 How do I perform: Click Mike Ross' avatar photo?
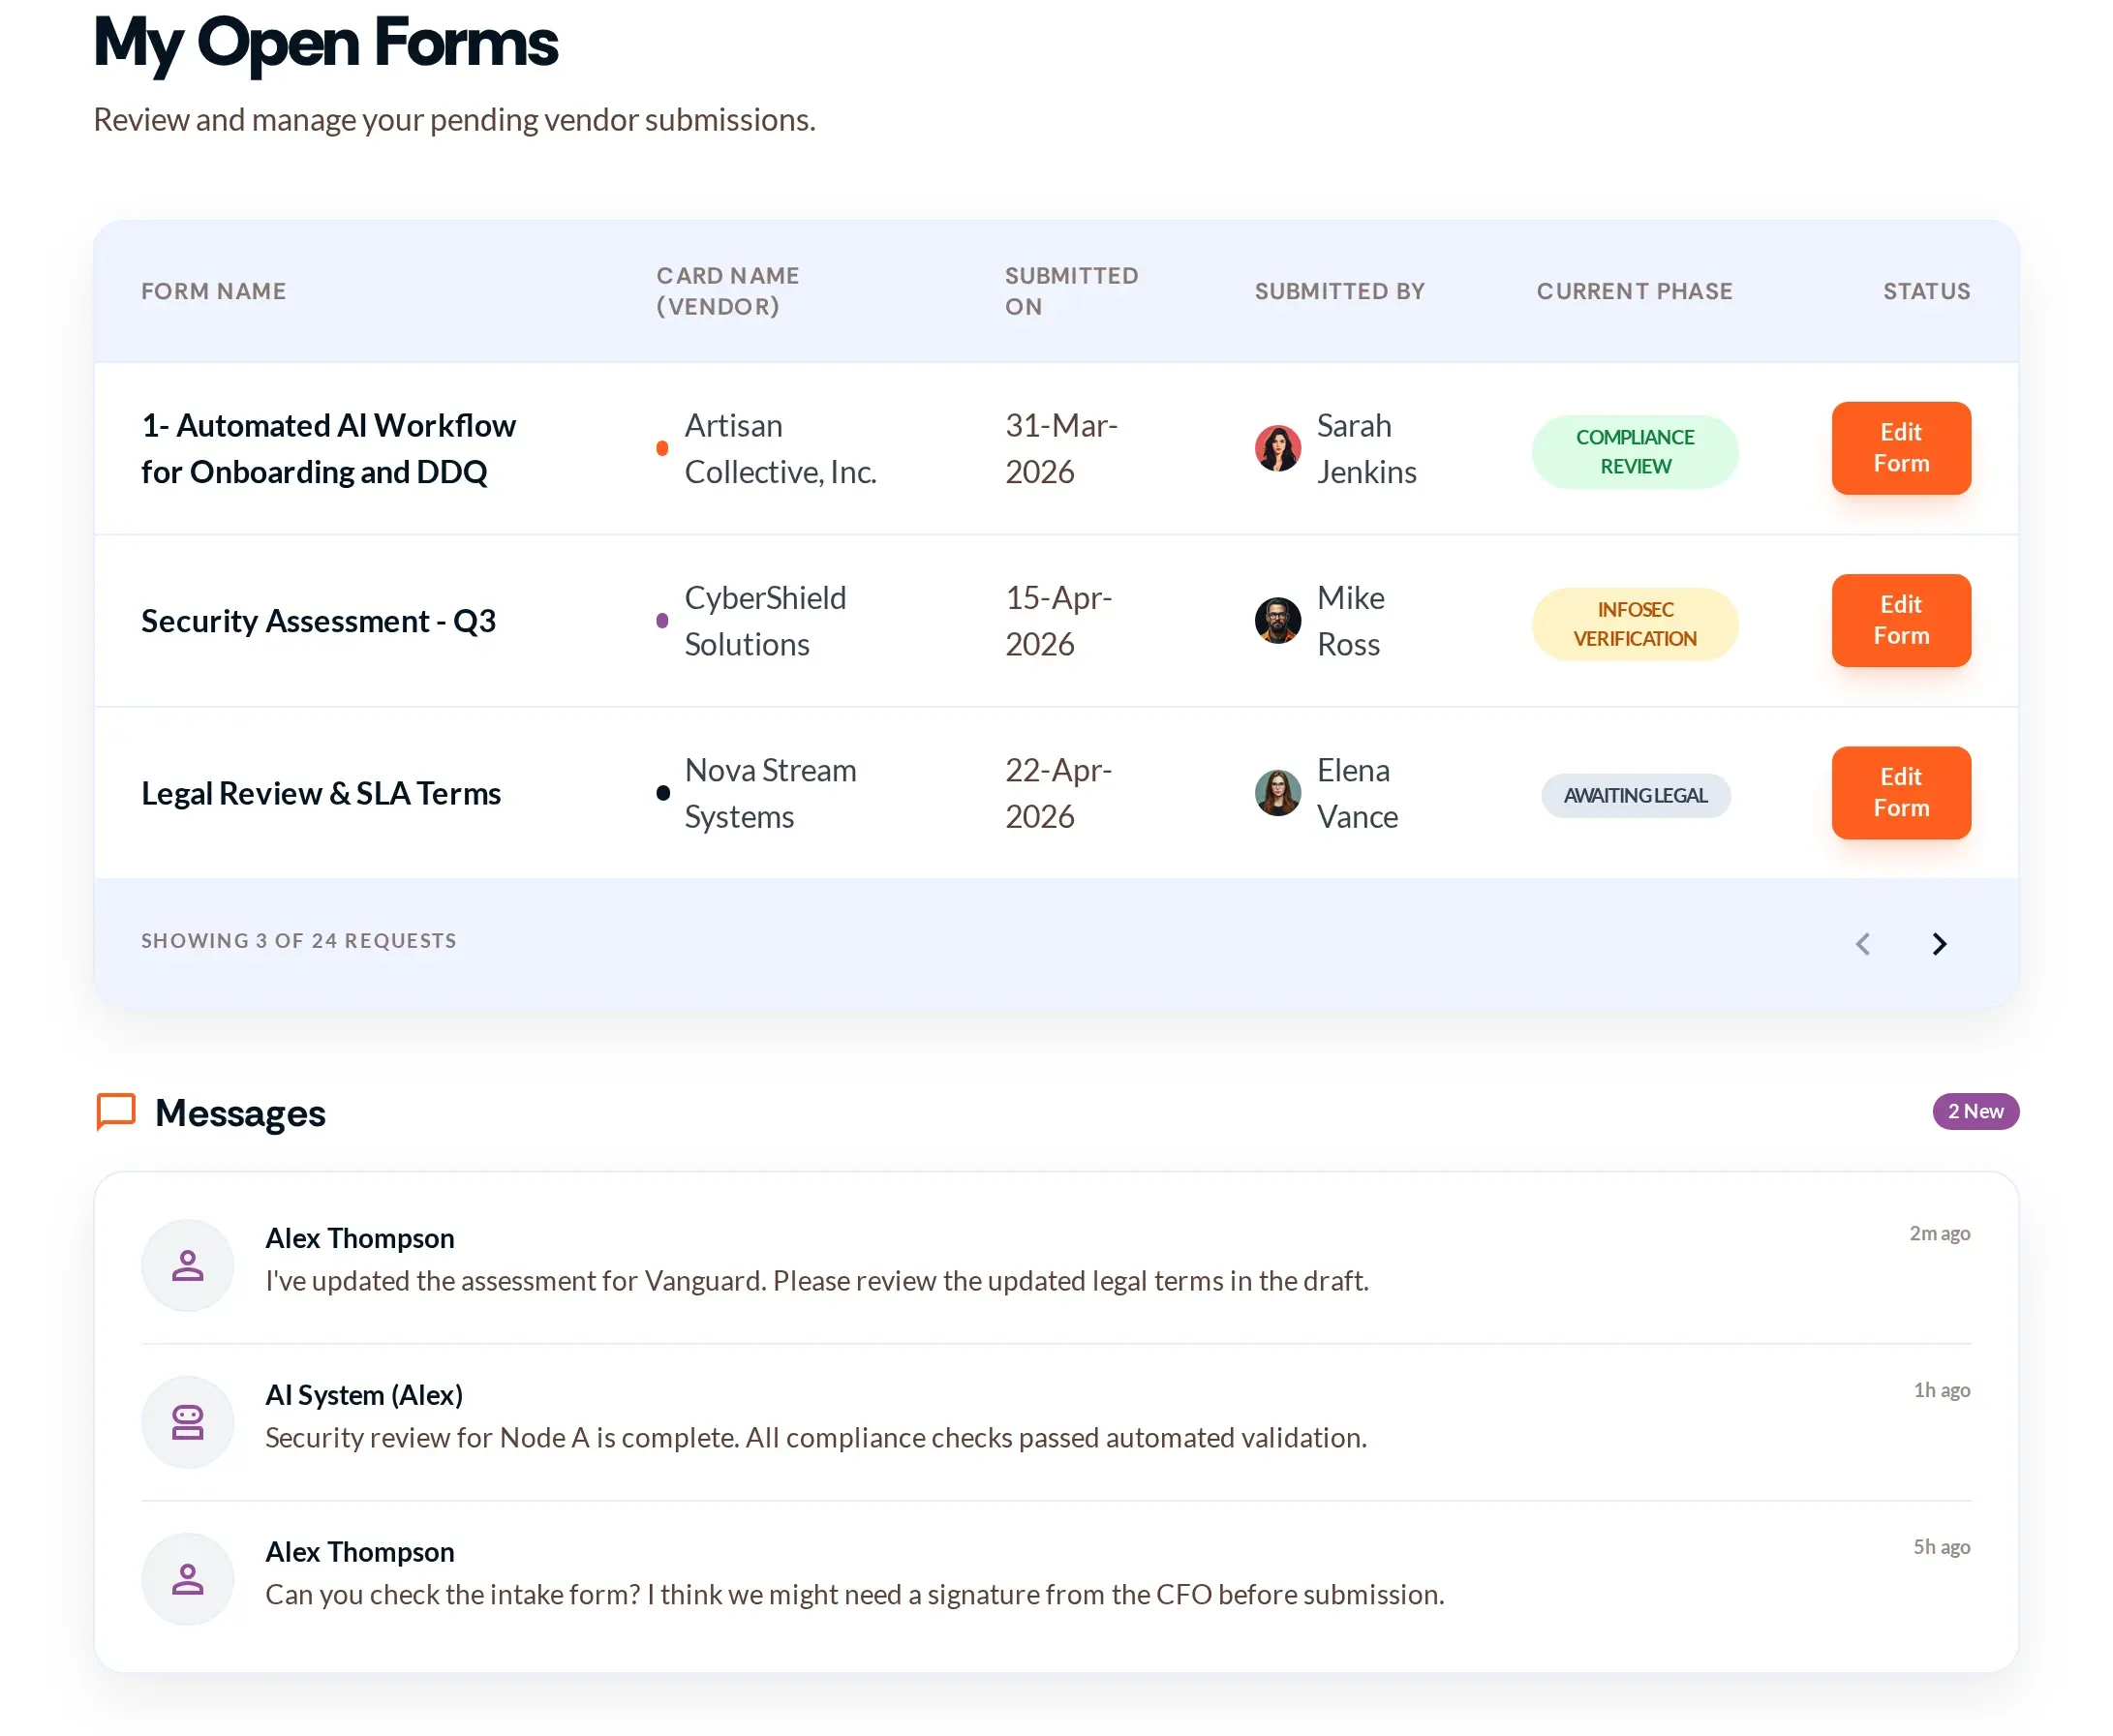pos(1277,621)
